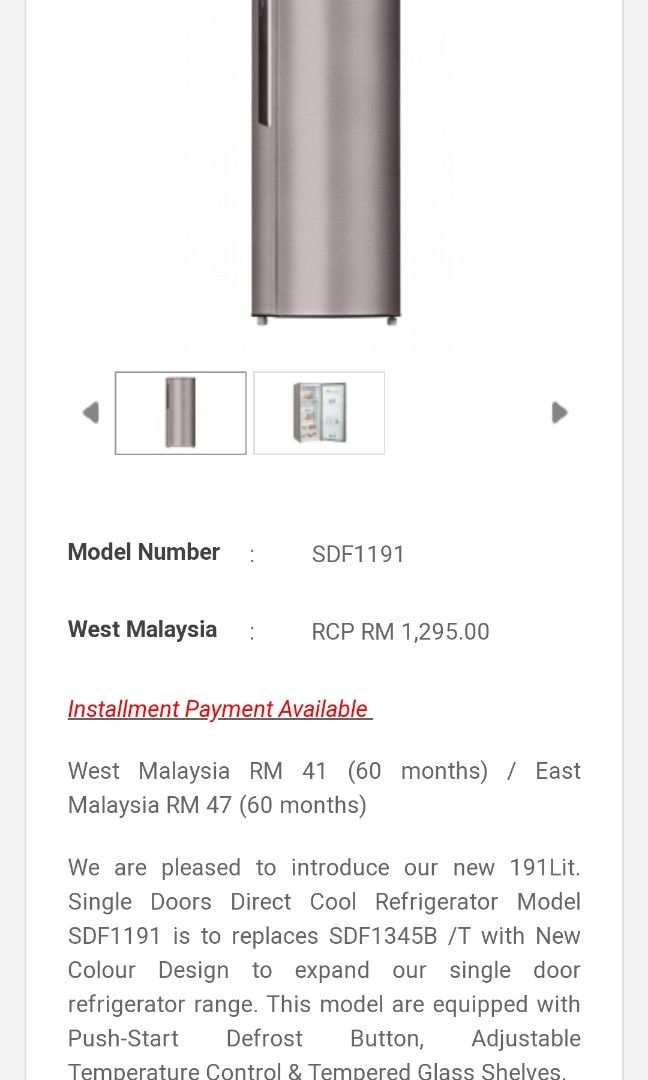Image resolution: width=648 pixels, height=1080 pixels.
Task: Click the price RCP RM 1,295.00
Action: pos(400,631)
